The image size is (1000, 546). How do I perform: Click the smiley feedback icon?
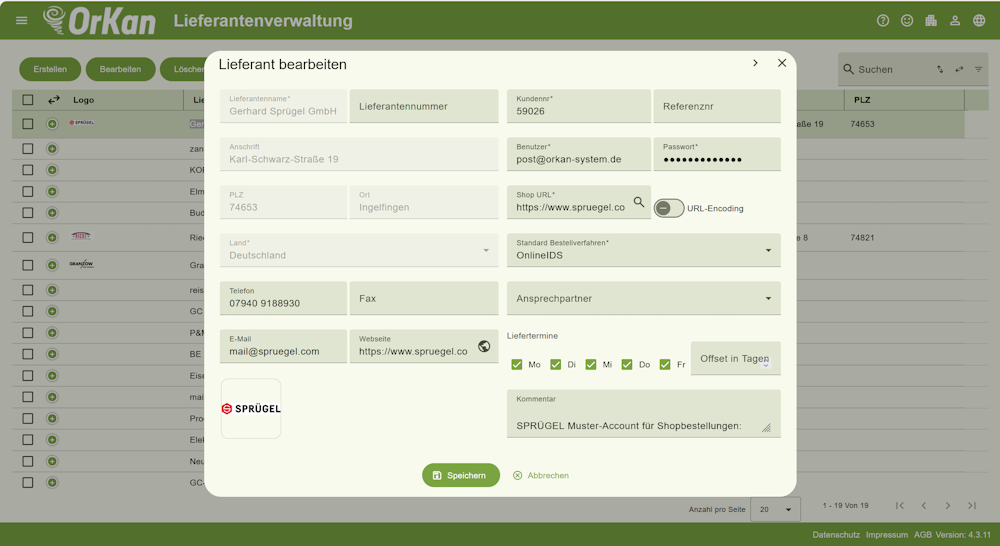(907, 20)
